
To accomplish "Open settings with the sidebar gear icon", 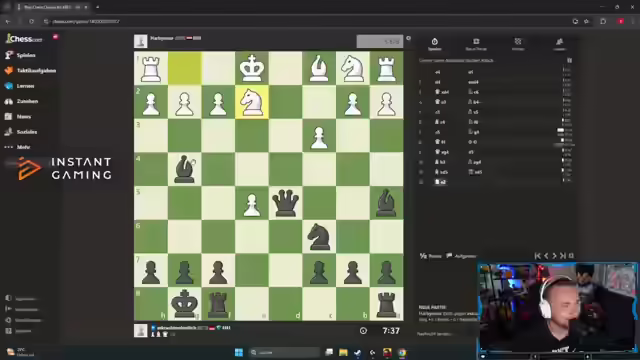I will point(8,320).
